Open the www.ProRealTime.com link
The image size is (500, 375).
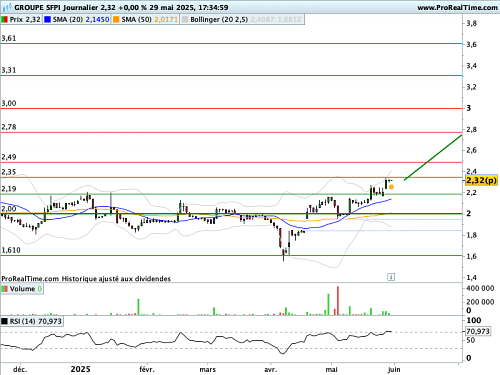click(457, 7)
